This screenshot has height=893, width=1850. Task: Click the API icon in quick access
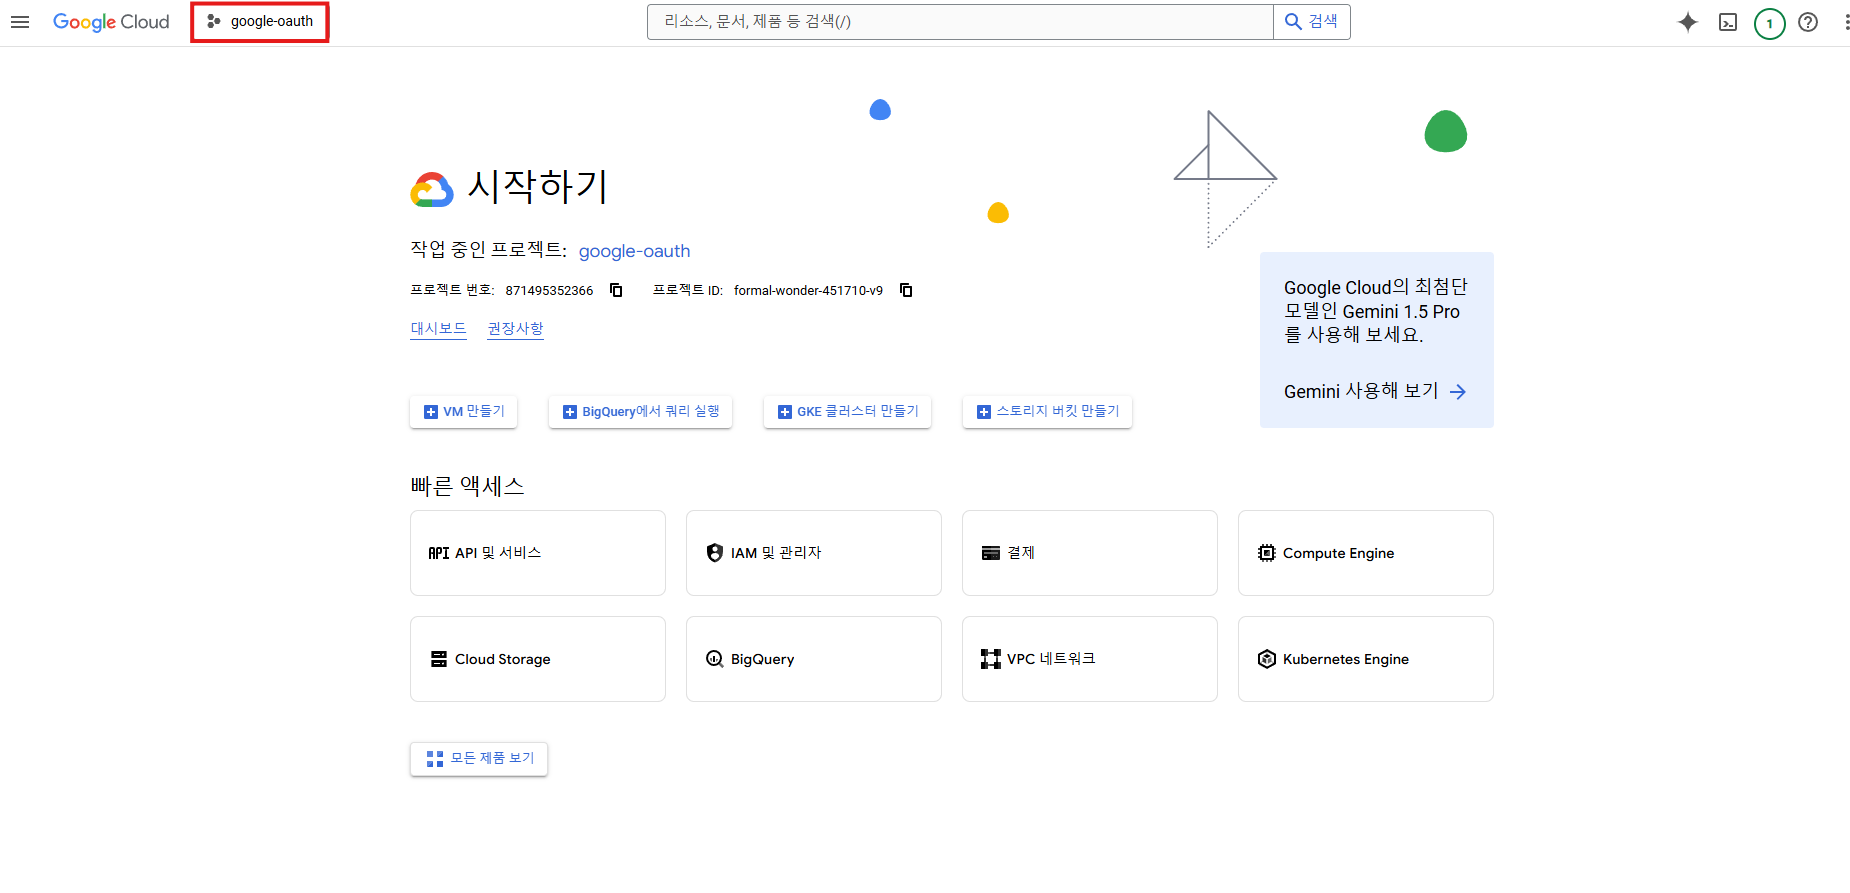pos(438,553)
